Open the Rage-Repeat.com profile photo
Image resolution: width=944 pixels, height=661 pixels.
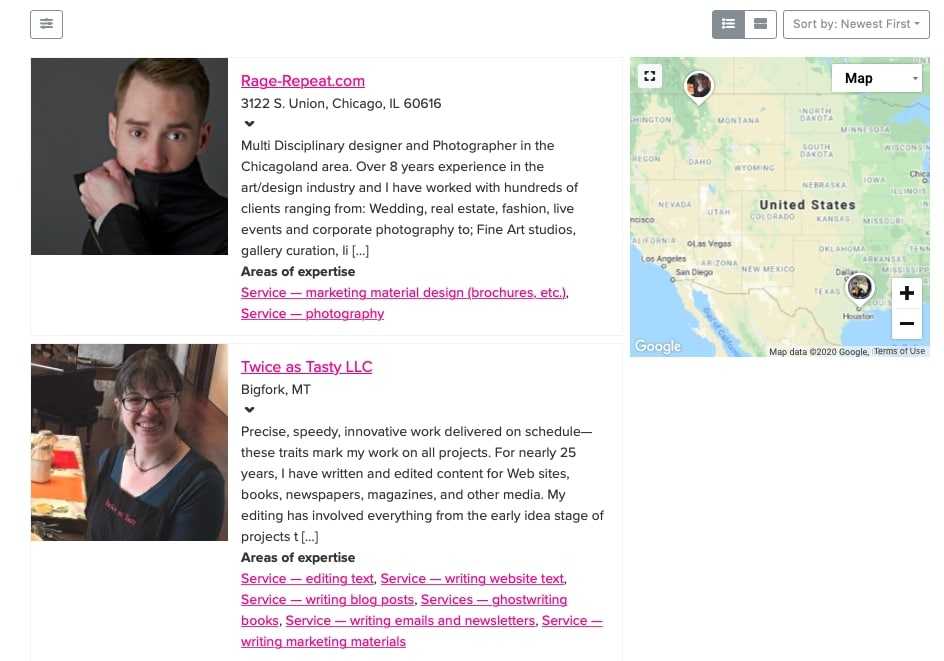129,157
